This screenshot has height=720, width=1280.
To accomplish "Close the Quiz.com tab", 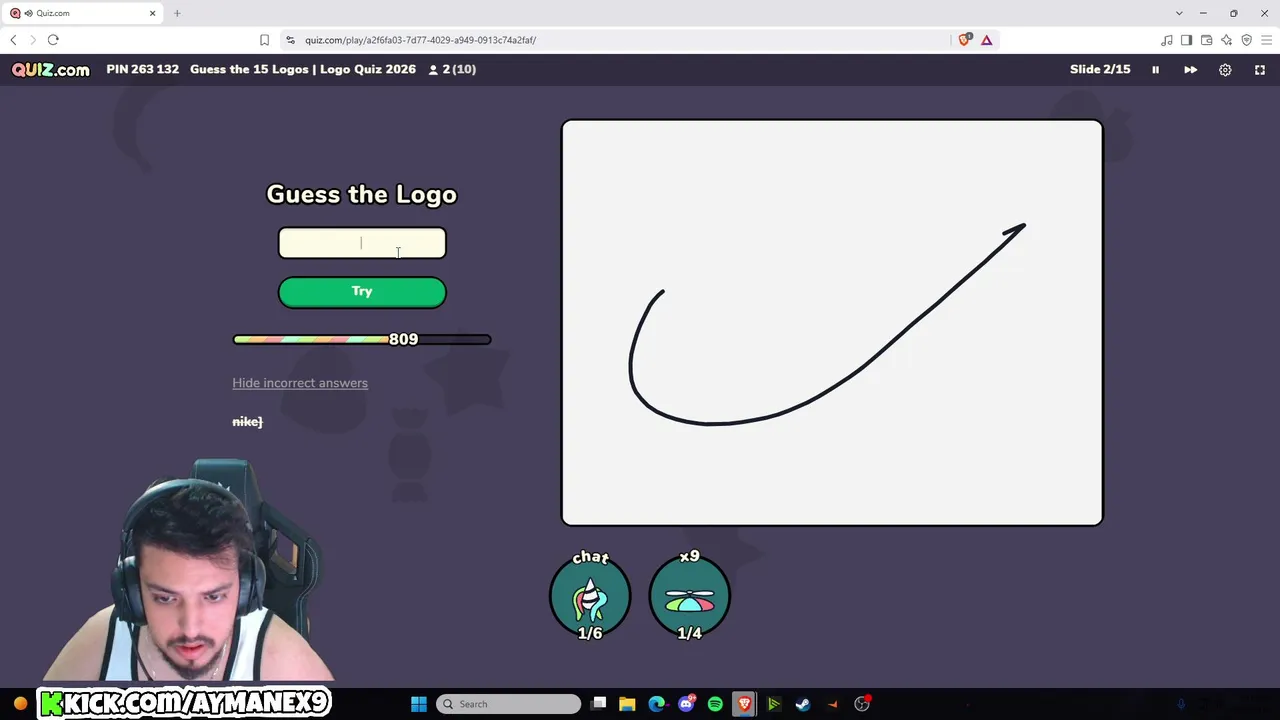I will (x=153, y=13).
